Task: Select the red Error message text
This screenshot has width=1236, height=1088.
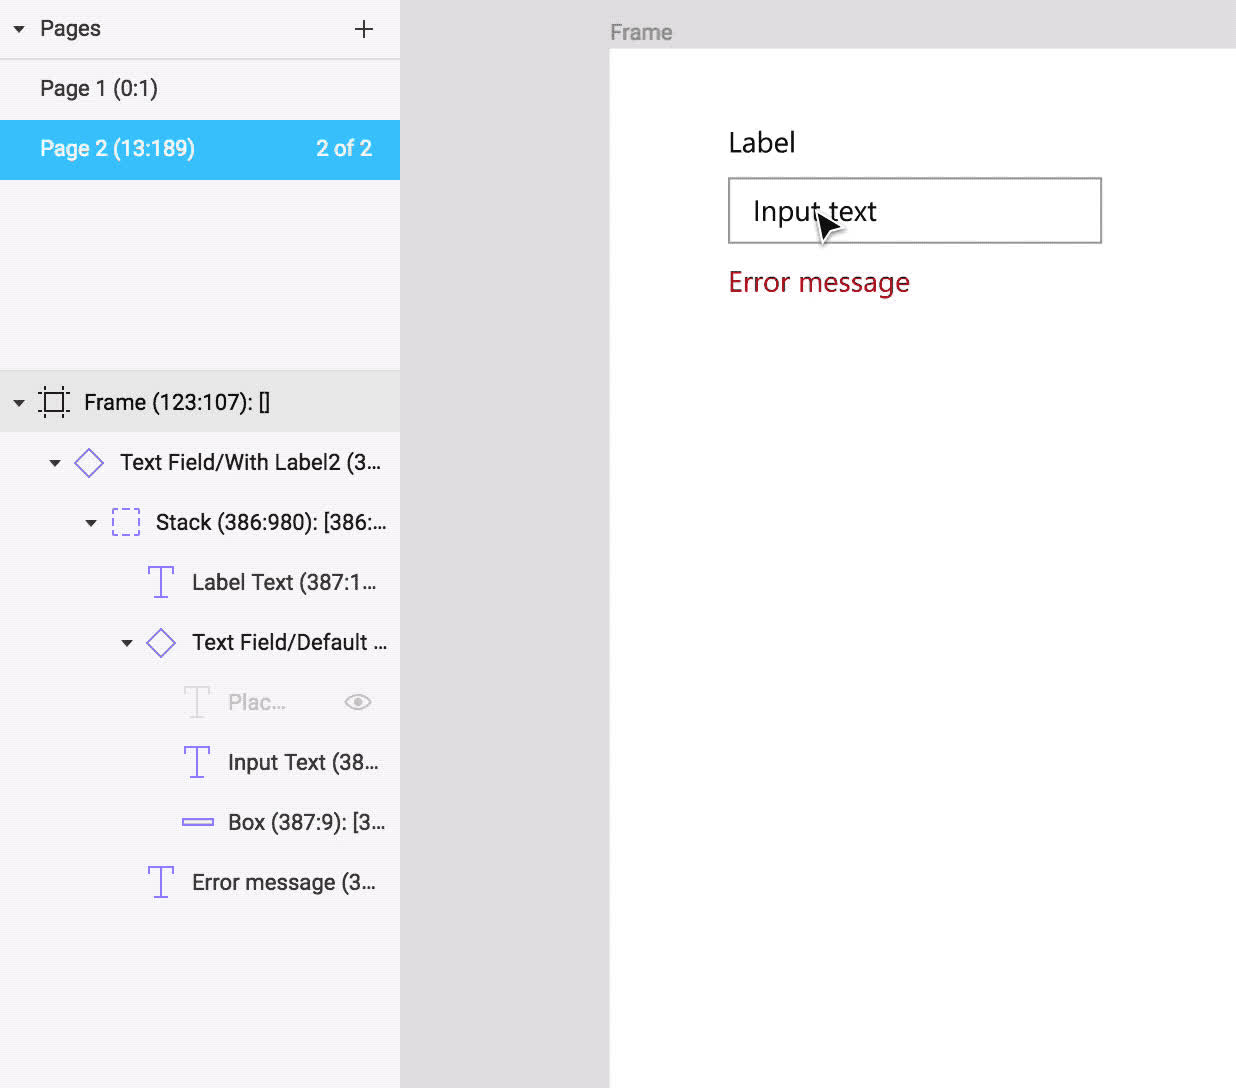Action: point(818,283)
